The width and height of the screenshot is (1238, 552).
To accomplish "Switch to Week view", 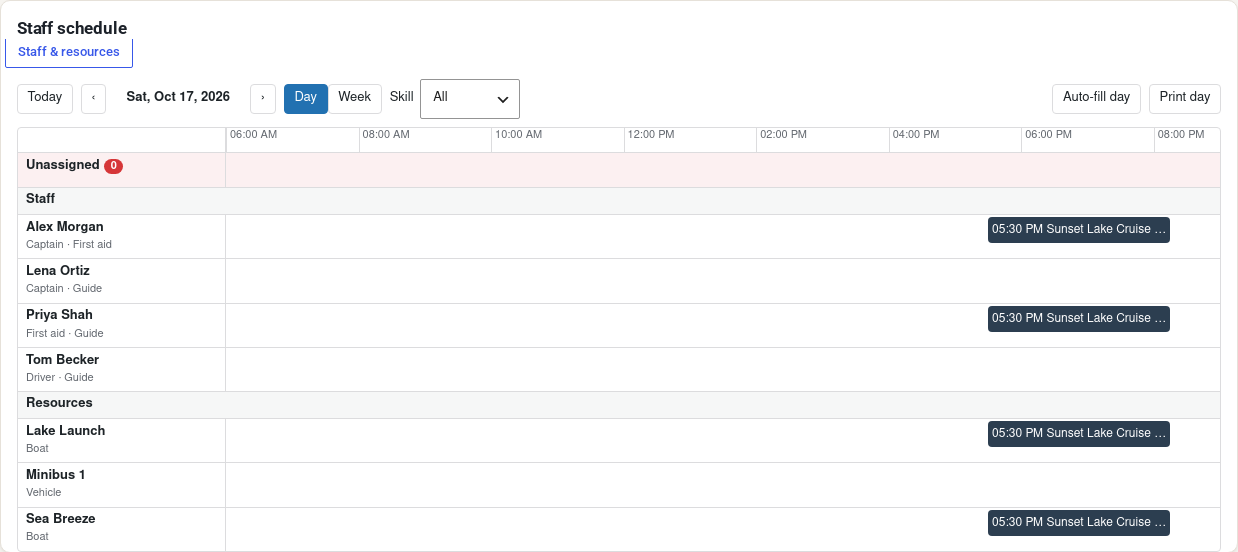I will tap(355, 98).
